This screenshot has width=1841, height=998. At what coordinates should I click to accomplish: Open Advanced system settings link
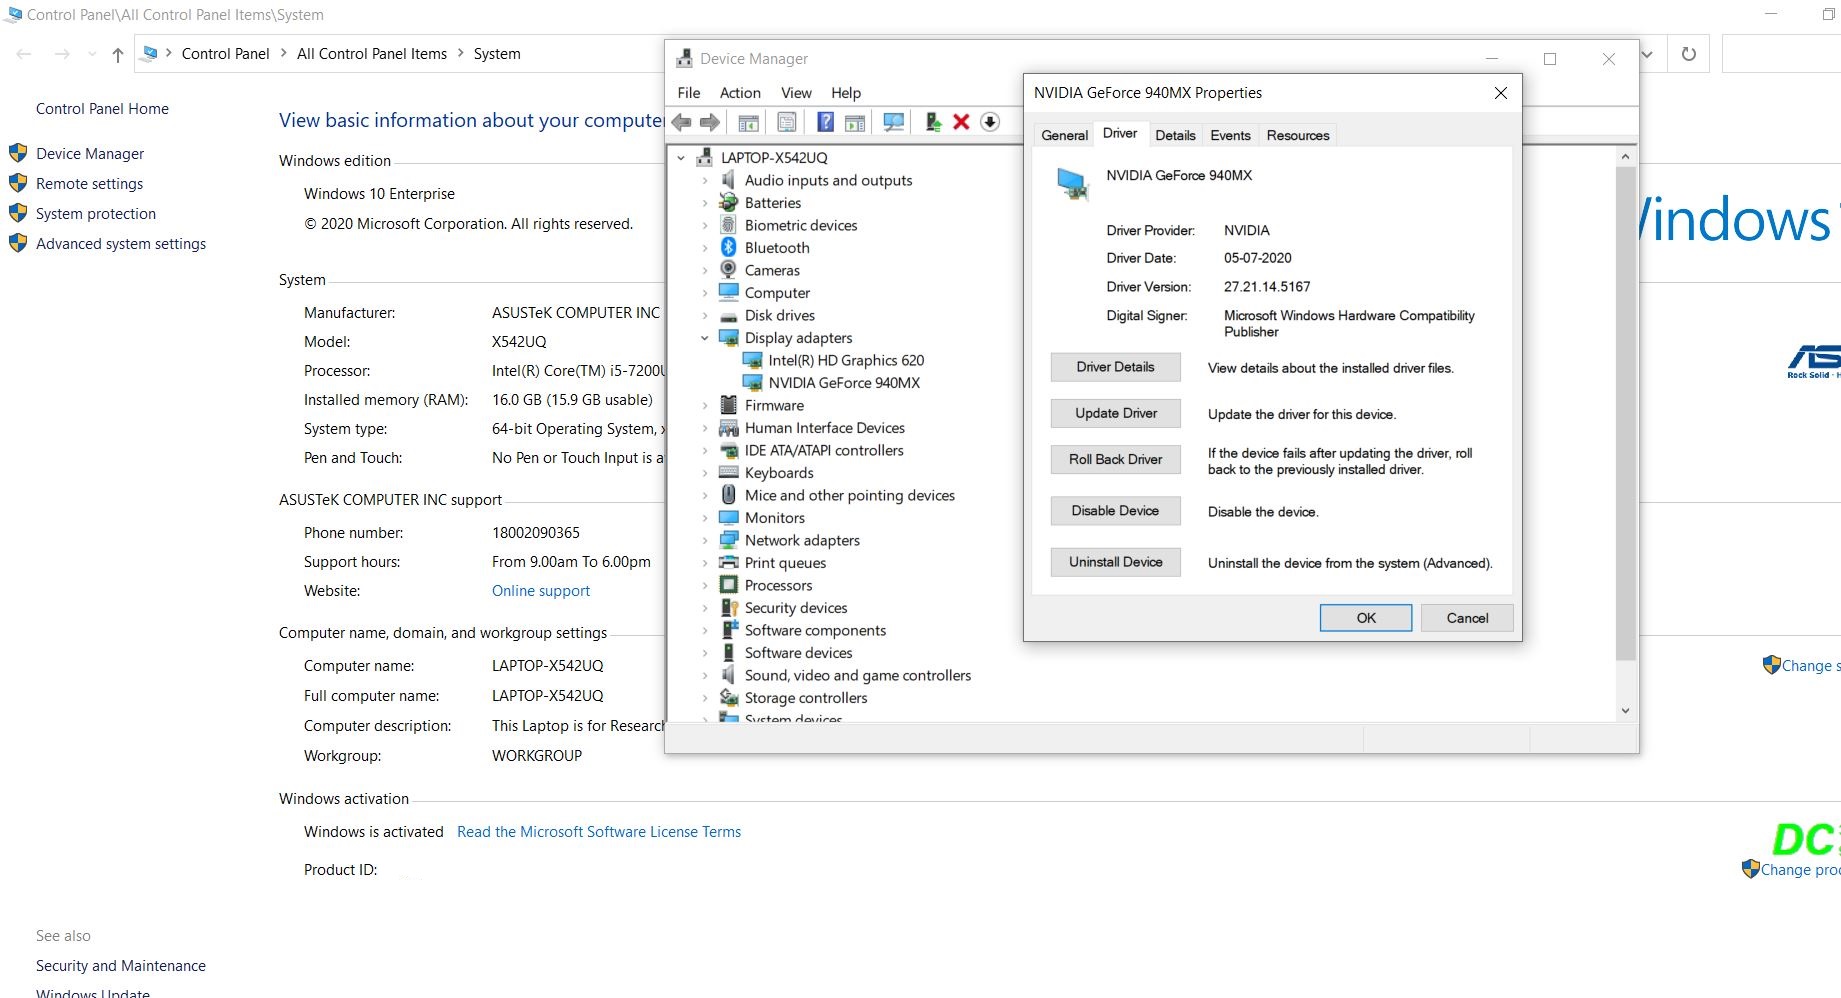pos(121,244)
